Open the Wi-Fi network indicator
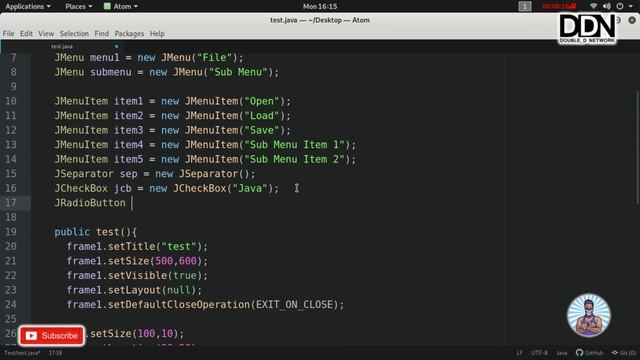 (x=593, y=6)
